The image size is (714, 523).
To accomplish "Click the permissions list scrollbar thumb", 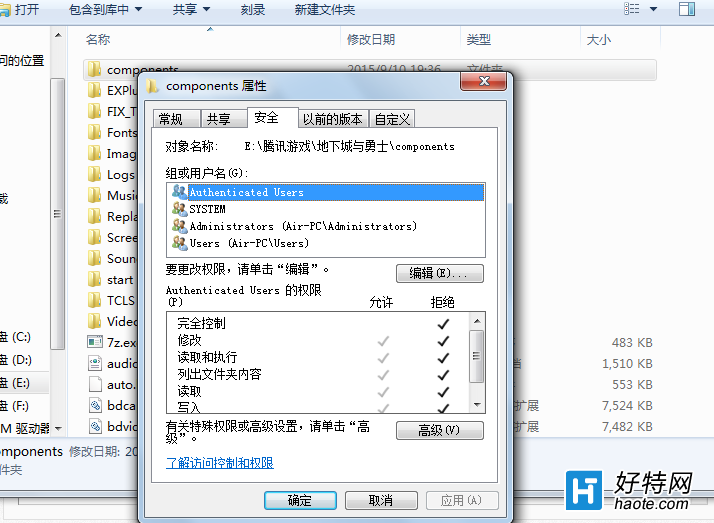I will [477, 356].
